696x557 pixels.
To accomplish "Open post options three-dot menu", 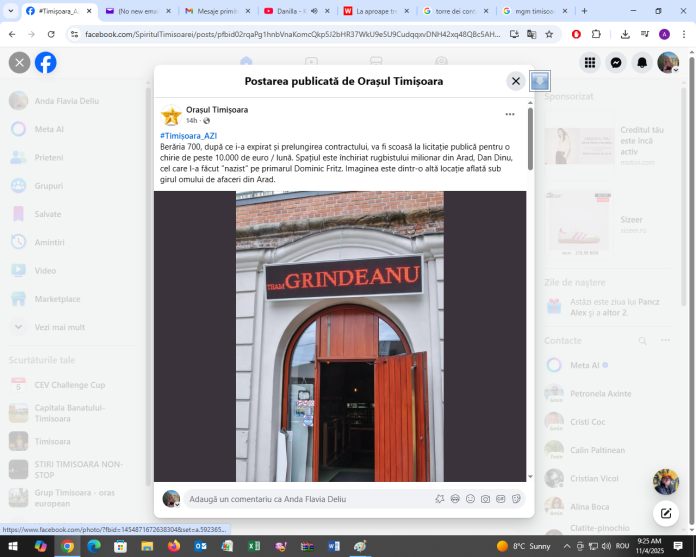I will 510,115.
